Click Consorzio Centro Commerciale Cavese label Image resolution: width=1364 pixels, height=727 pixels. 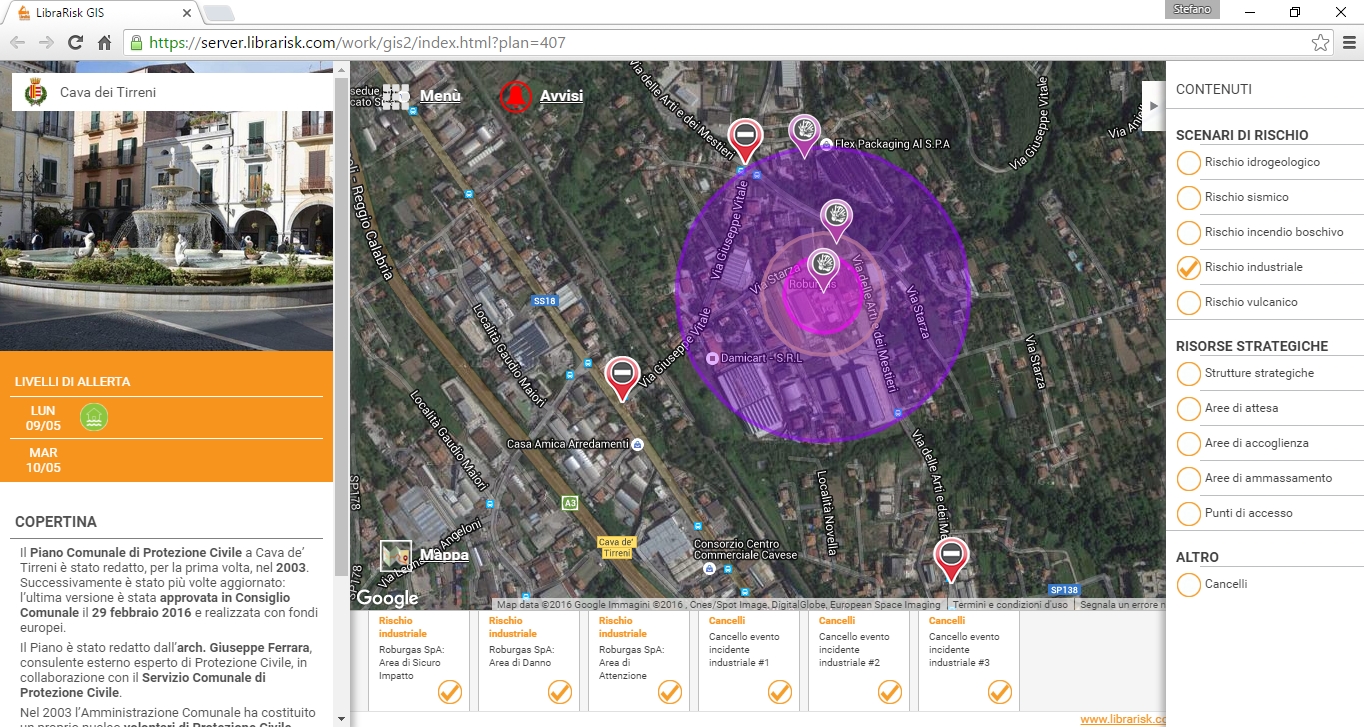pyautogui.click(x=745, y=550)
